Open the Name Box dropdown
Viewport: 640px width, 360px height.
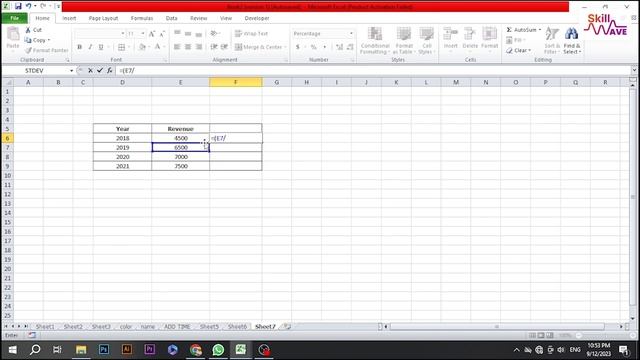pyautogui.click(x=71, y=71)
